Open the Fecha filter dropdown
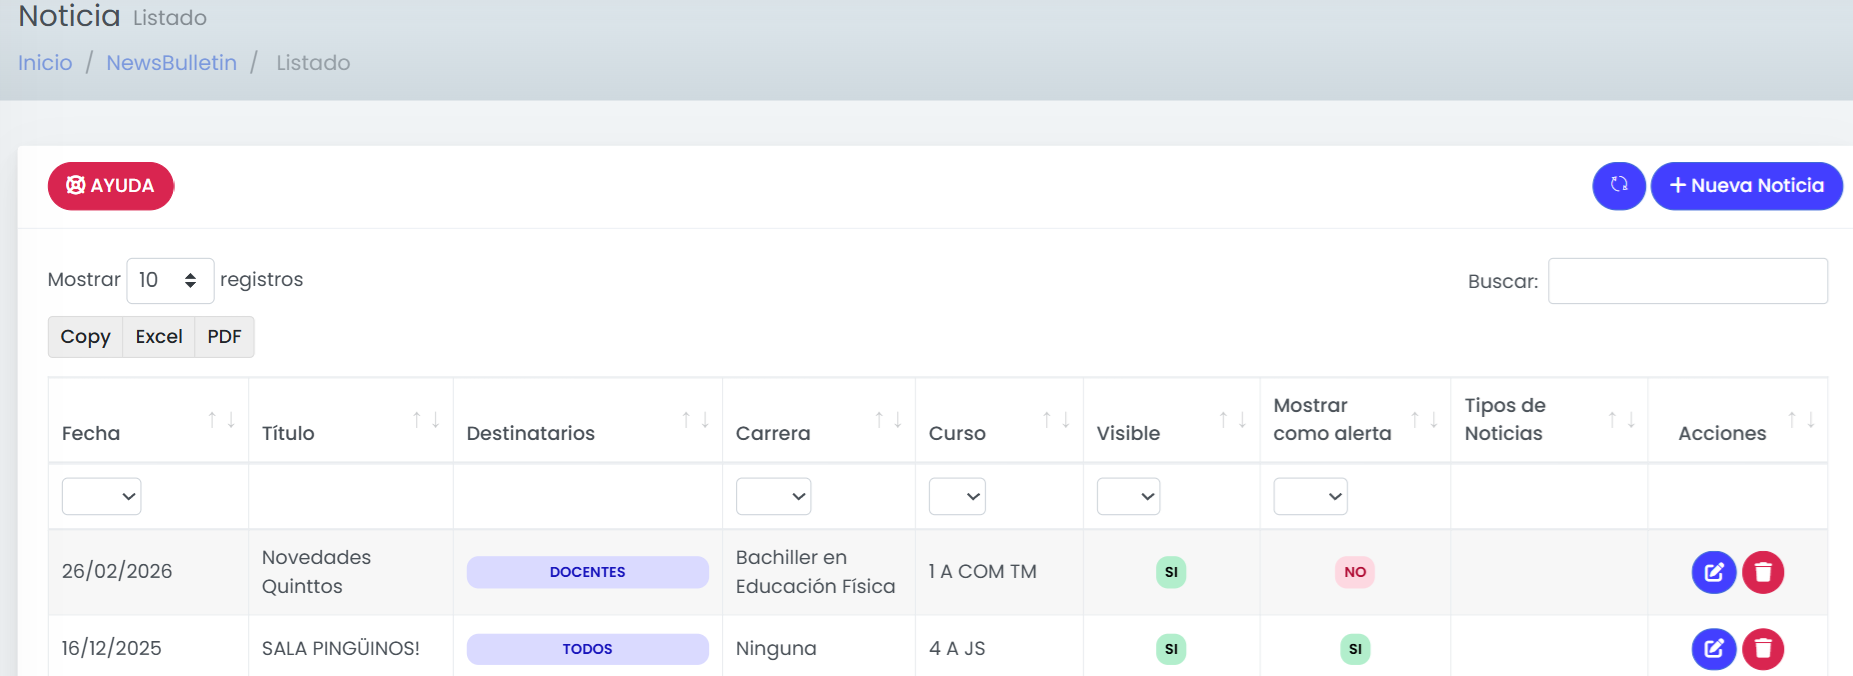The width and height of the screenshot is (1853, 676). coord(101,496)
